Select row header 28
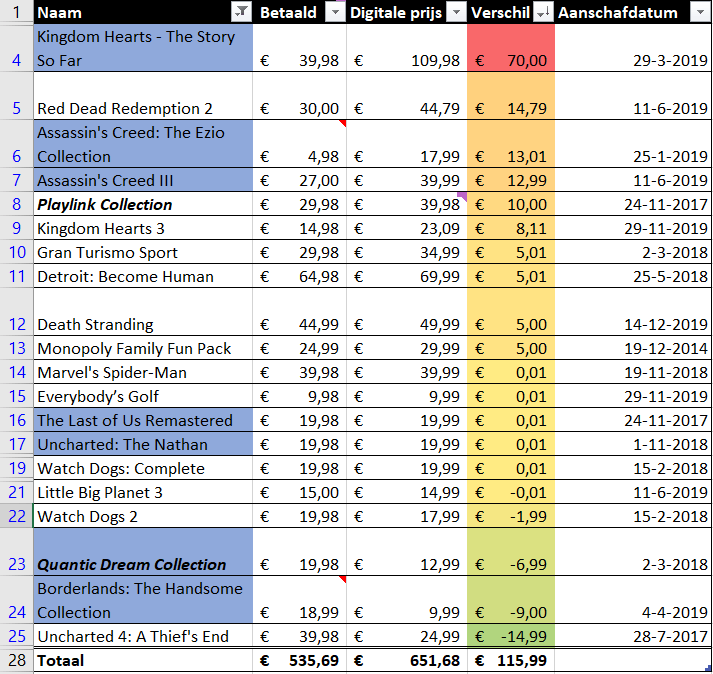 pyautogui.click(x=16, y=660)
